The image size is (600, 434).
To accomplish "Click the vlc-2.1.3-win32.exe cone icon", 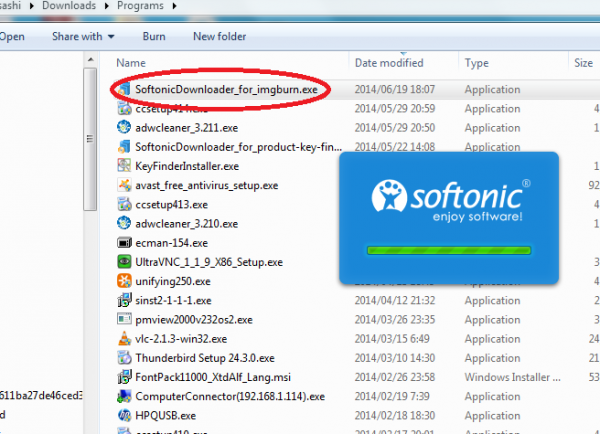I will point(124,339).
